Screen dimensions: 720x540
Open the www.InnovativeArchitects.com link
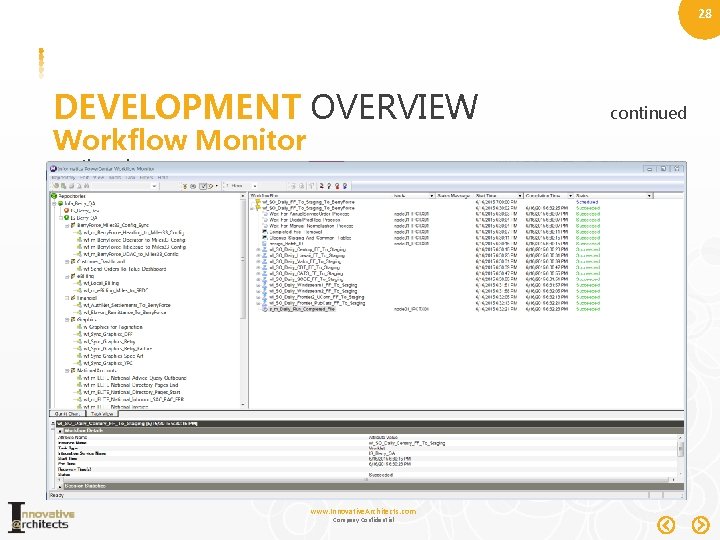tap(363, 511)
